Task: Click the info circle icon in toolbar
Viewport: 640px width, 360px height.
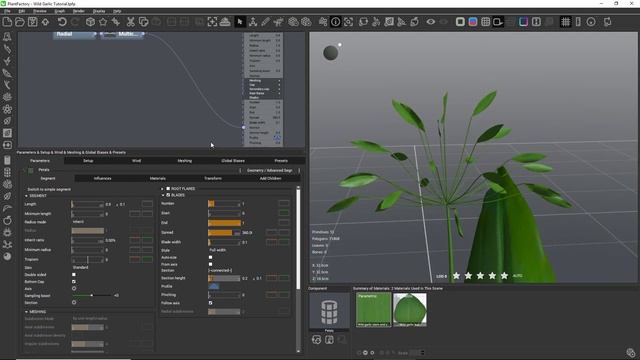Action: [336, 22]
